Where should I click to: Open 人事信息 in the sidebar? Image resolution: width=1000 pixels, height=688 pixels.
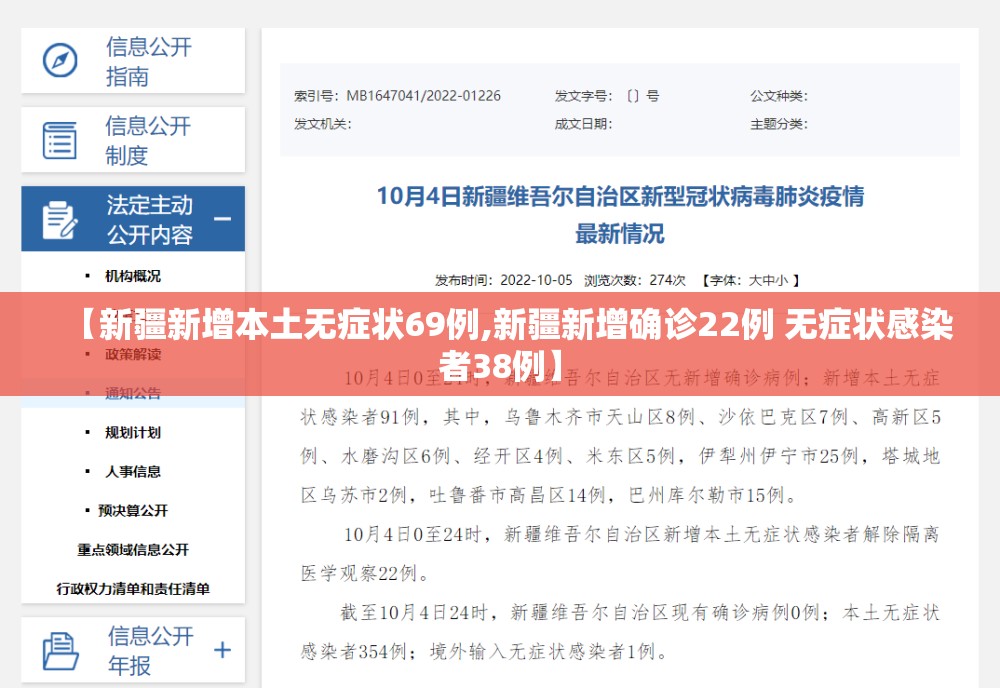click(x=133, y=472)
